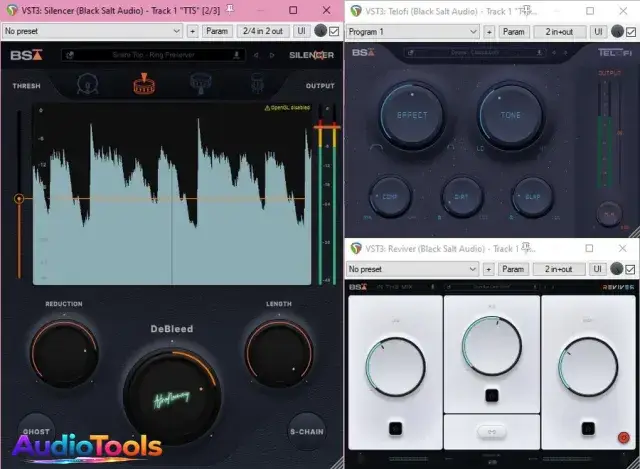Click the UI button in Reviver window
The height and width of the screenshot is (469, 640).
(597, 269)
